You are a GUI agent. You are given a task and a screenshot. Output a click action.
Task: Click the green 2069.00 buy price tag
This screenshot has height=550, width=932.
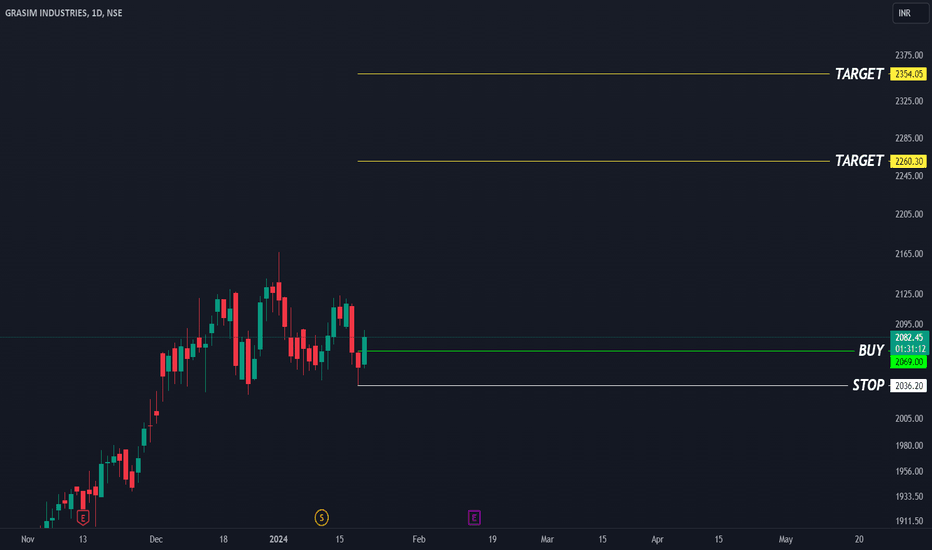point(909,362)
